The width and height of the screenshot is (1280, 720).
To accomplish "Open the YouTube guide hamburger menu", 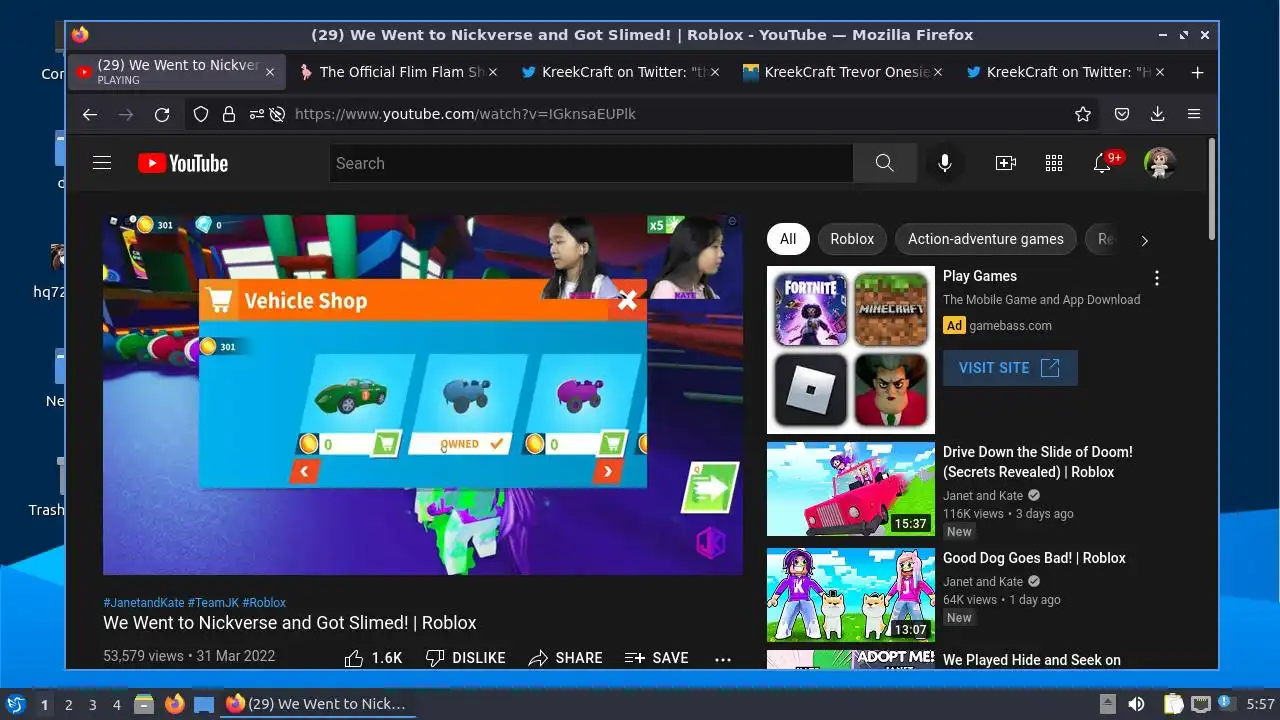I will pos(102,163).
